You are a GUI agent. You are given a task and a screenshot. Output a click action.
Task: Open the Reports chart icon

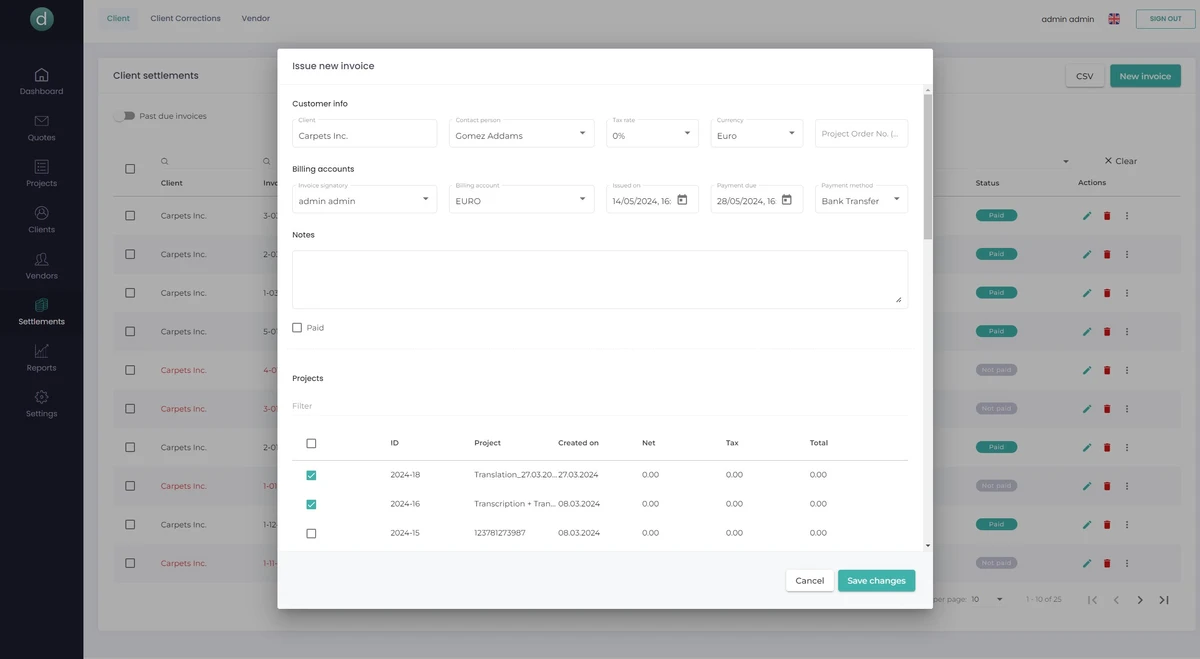point(41,352)
